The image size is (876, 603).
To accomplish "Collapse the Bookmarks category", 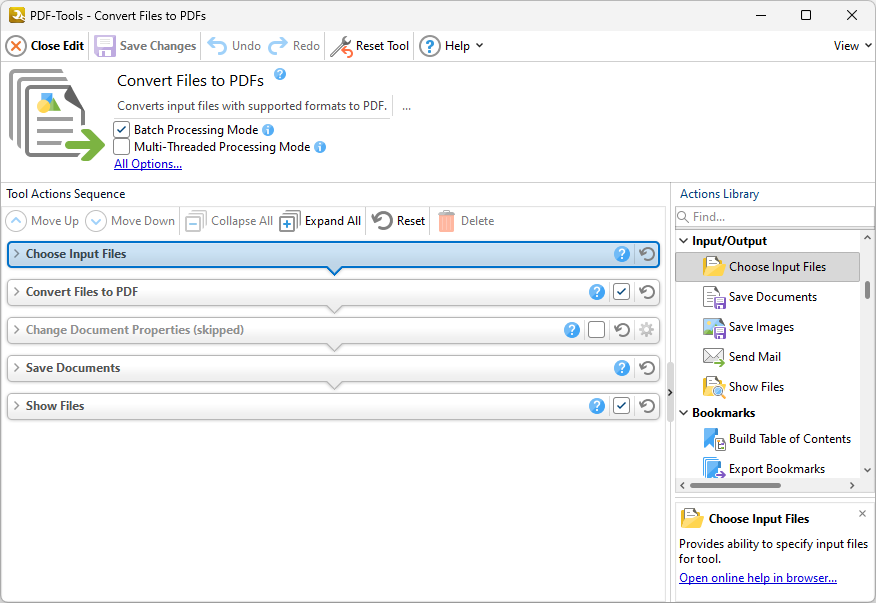I will coord(684,412).
